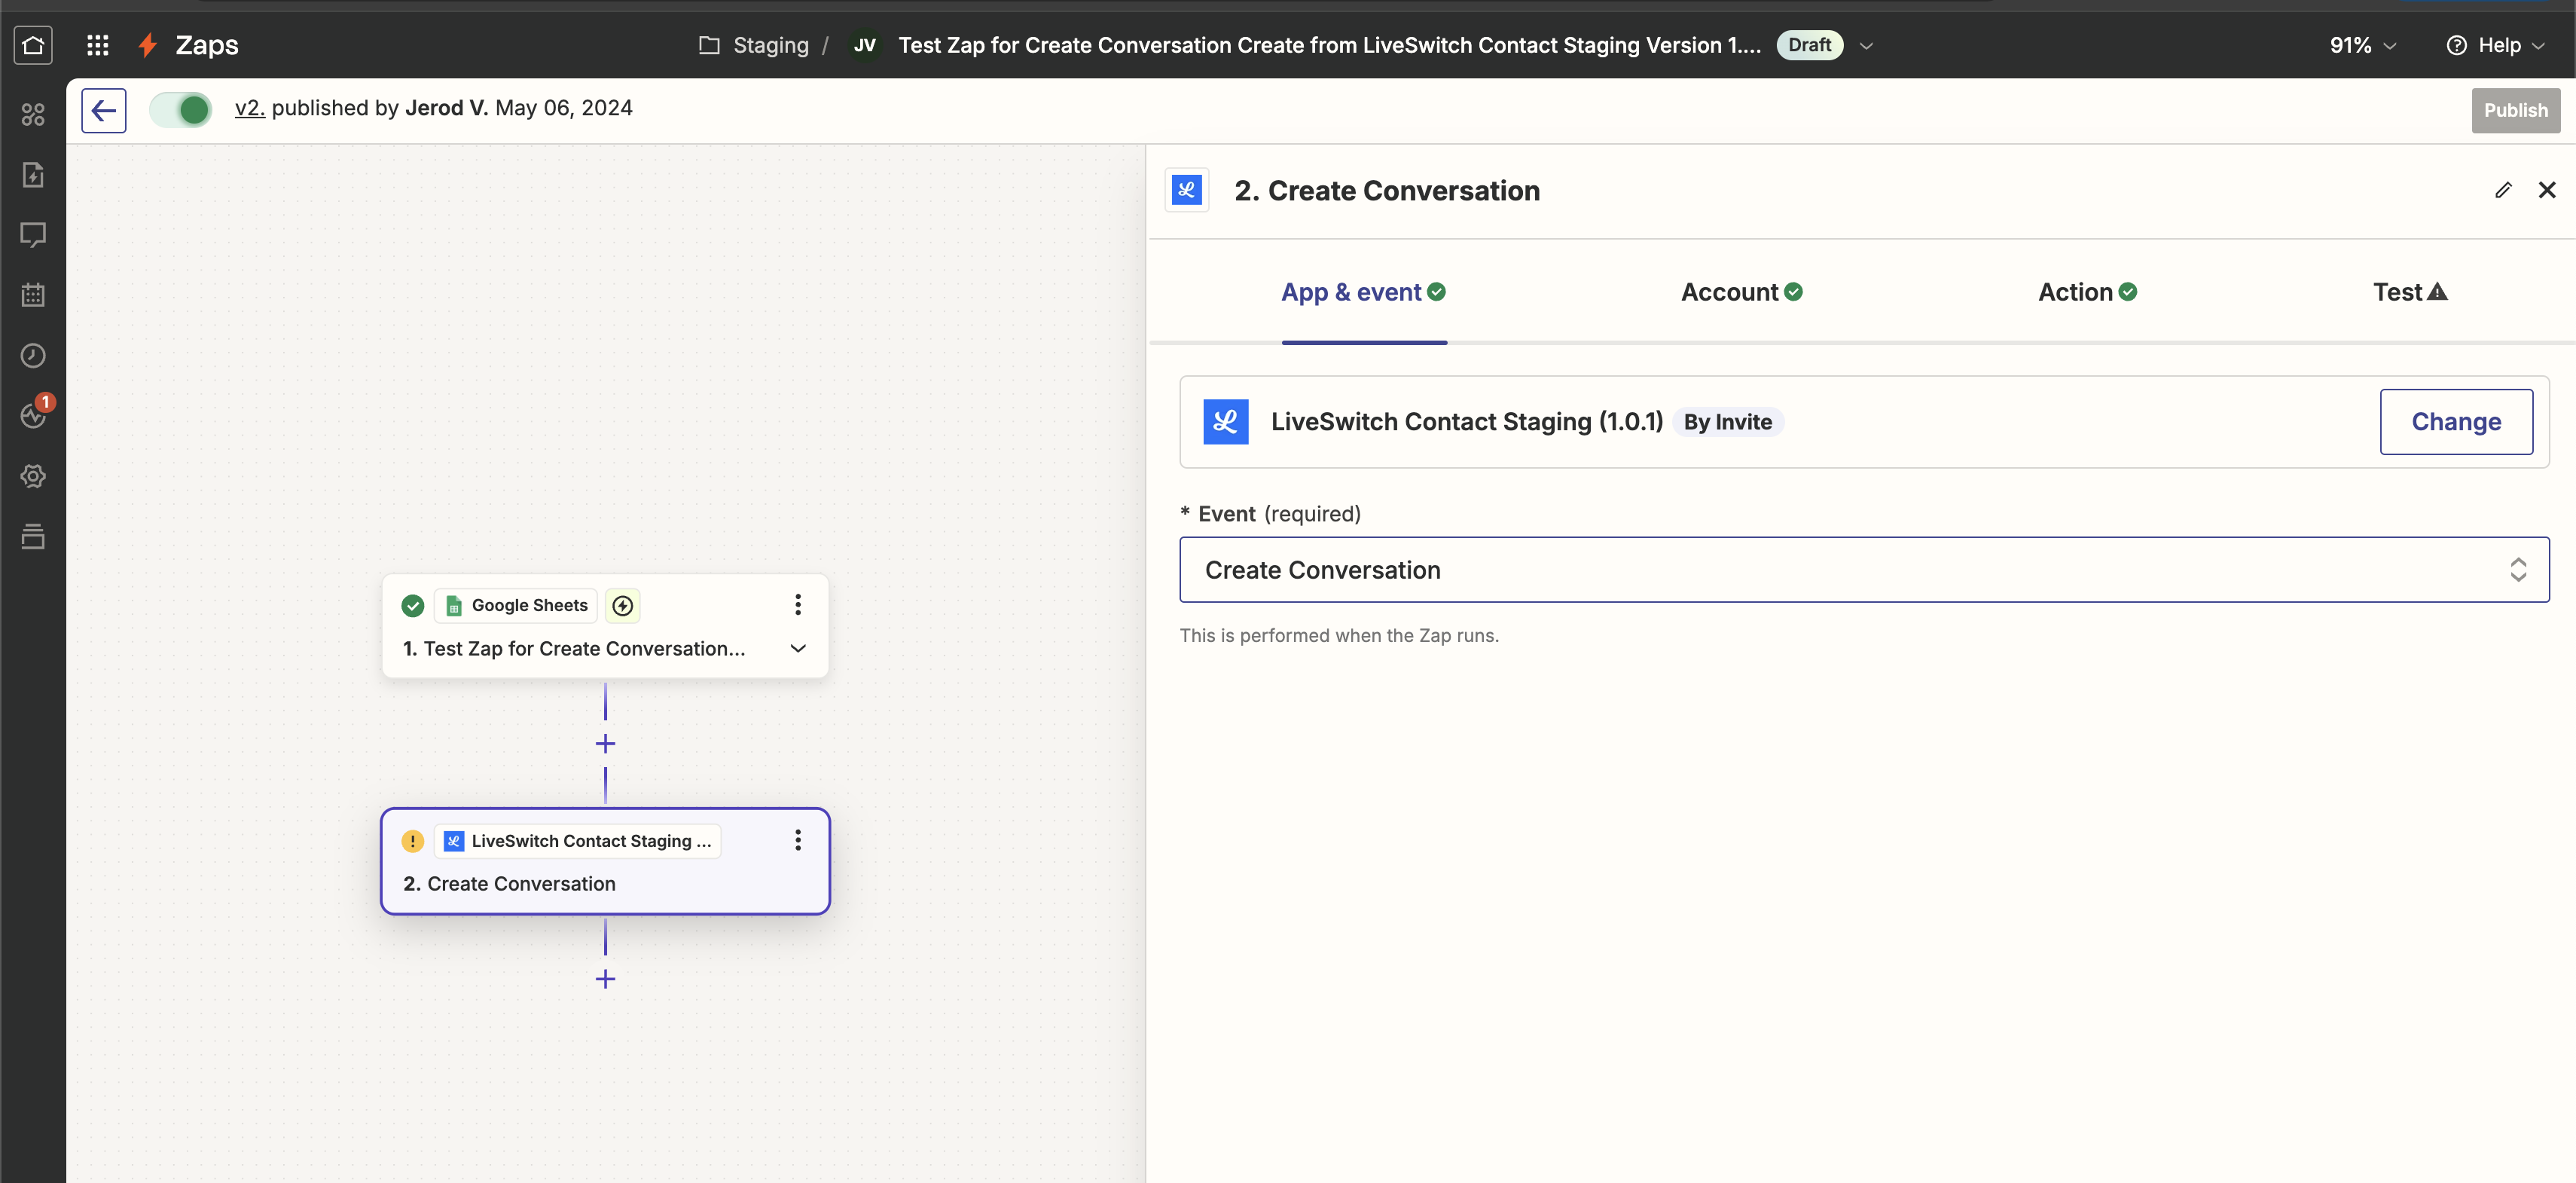Open the comments sidebar icon
This screenshot has width=2576, height=1183.
33,235
